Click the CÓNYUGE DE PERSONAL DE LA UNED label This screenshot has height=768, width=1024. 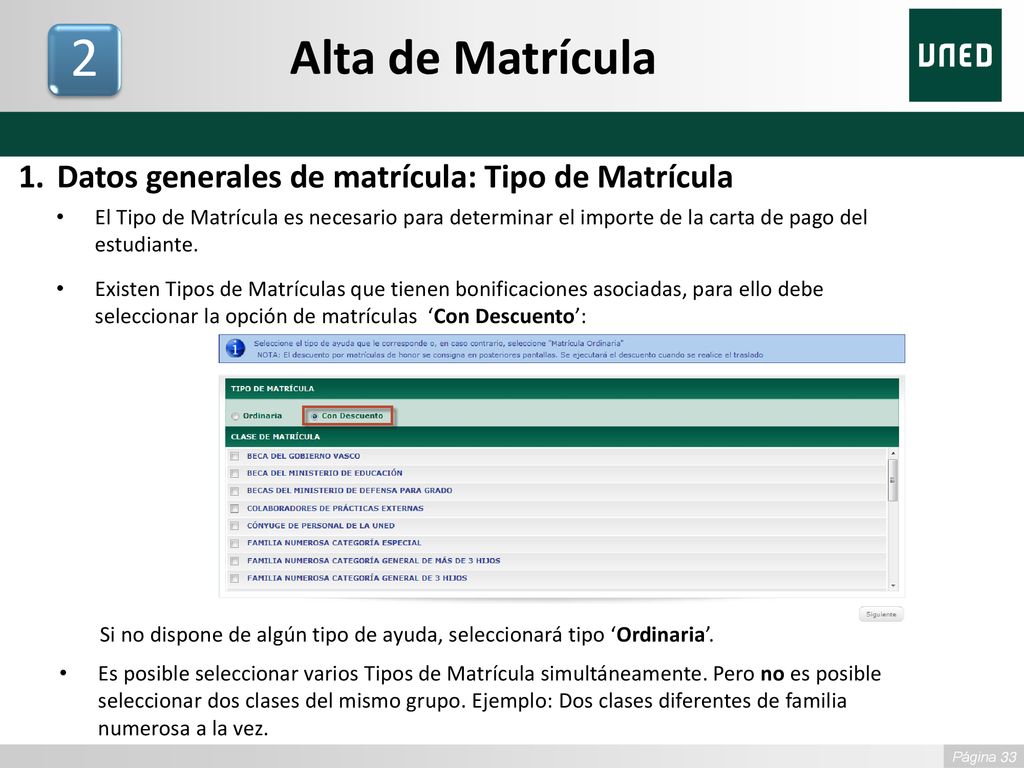click(x=321, y=526)
